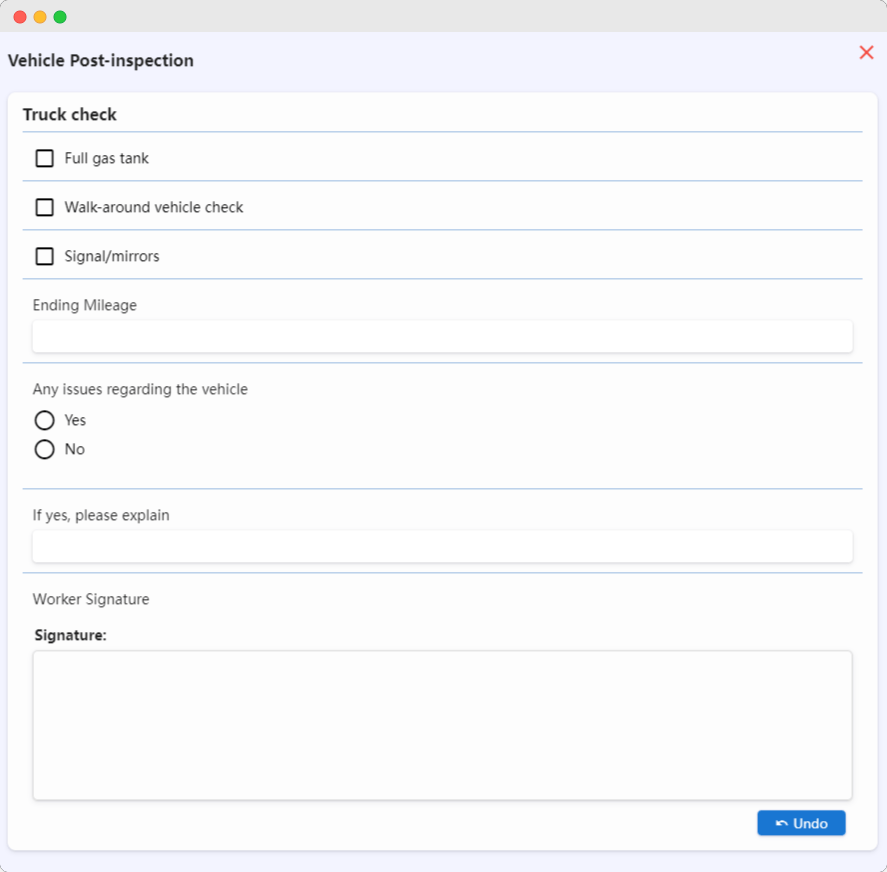Click the 'Any issues regarding the vehicle' question text

point(140,389)
